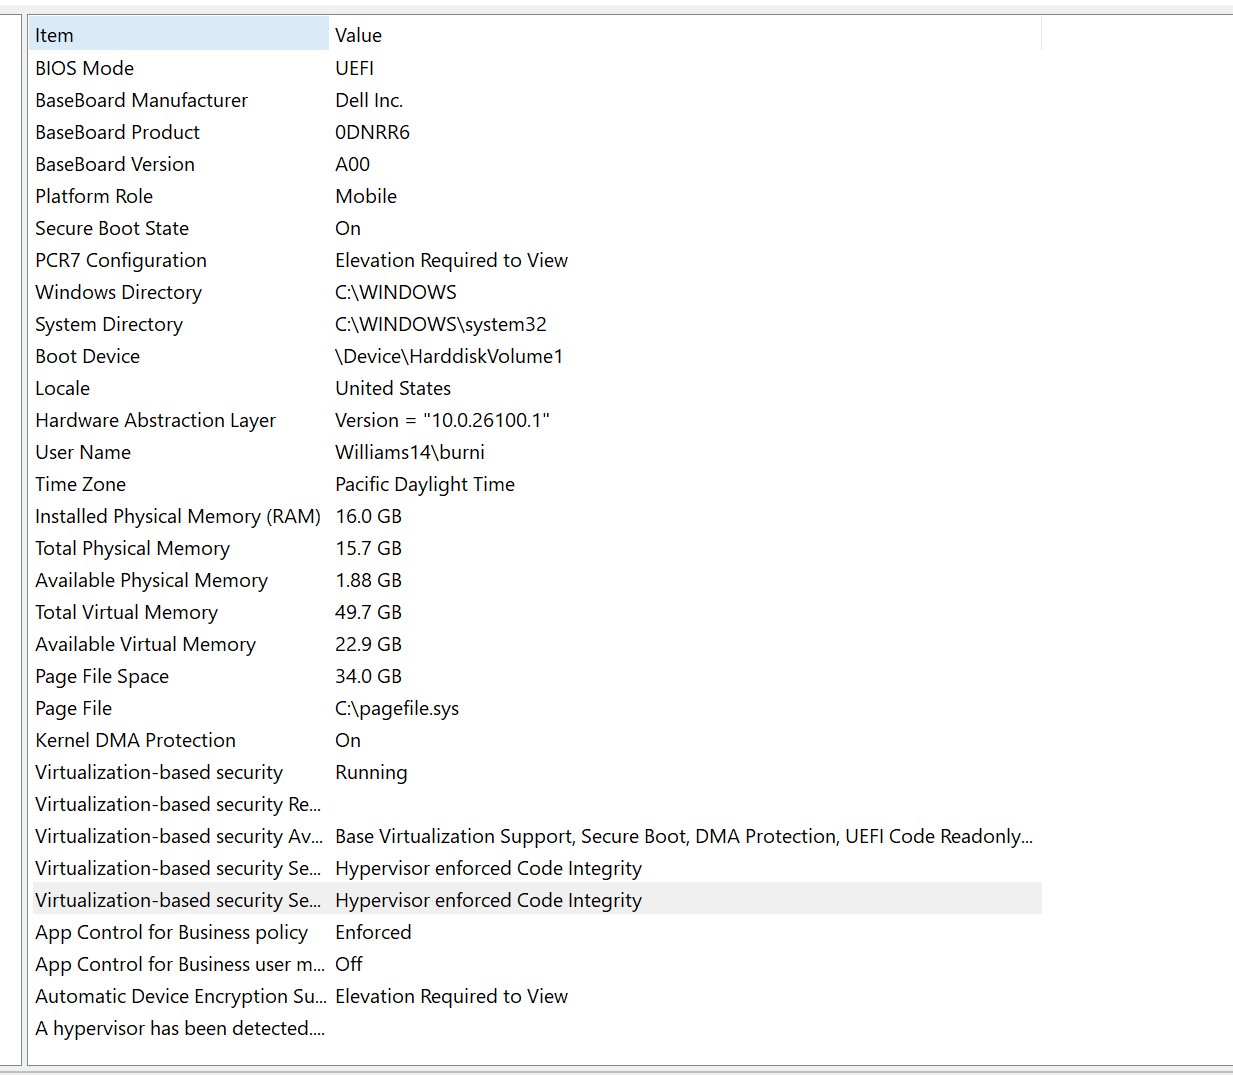Select the Platform Role item

pos(94,196)
